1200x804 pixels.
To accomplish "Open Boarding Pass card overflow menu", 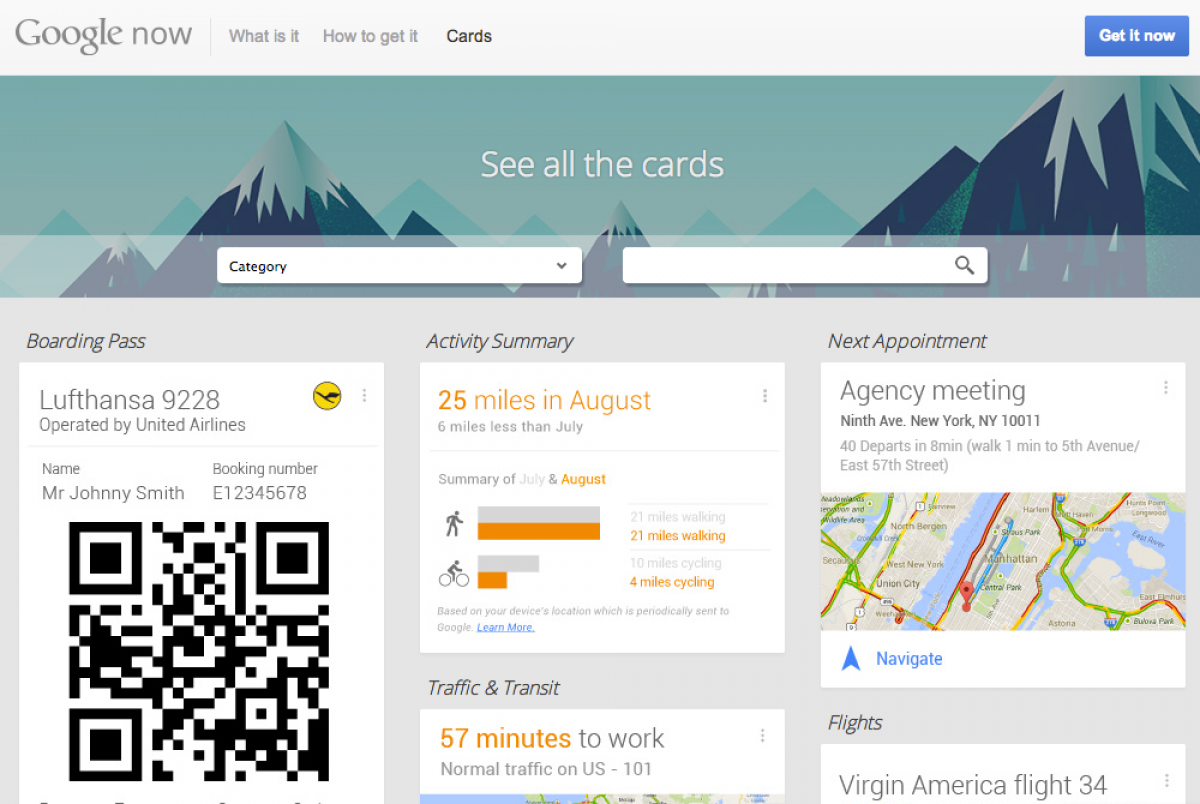I will click(x=364, y=396).
